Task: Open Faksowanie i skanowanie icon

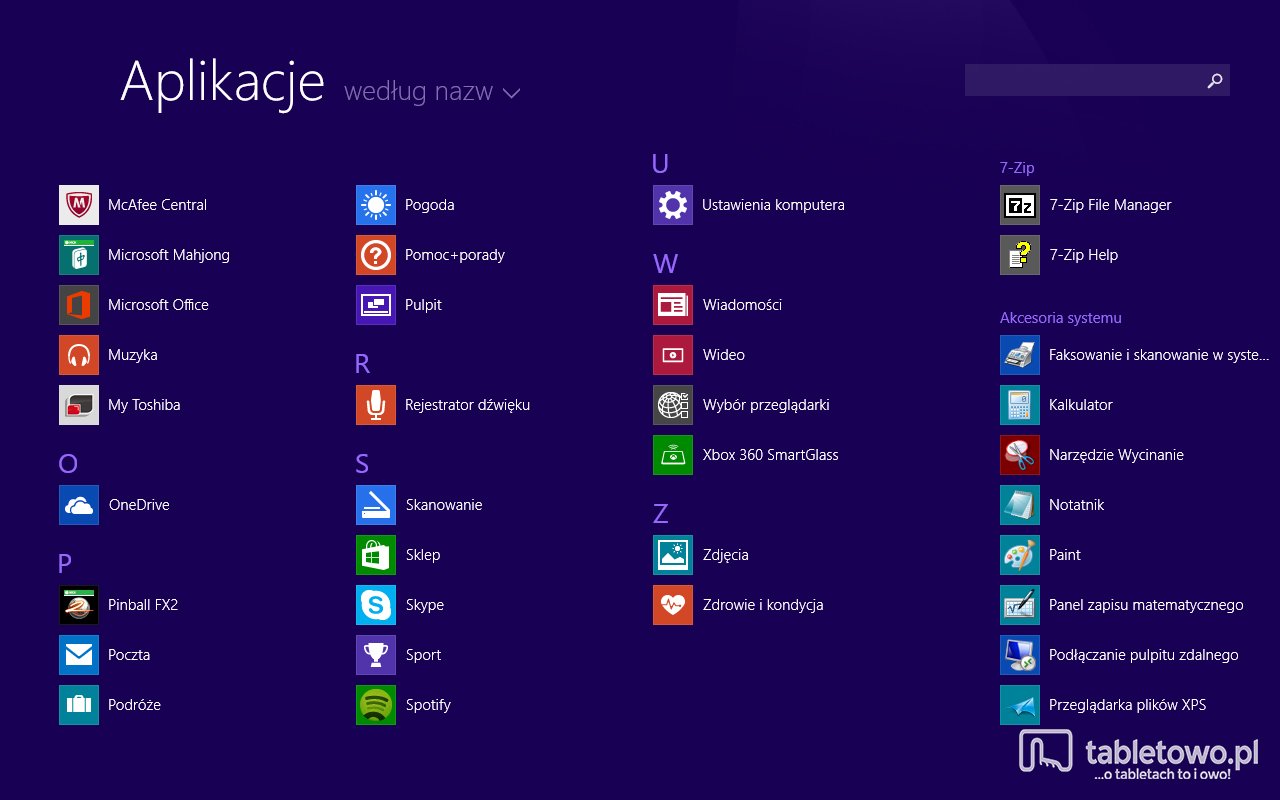Action: 1020,355
